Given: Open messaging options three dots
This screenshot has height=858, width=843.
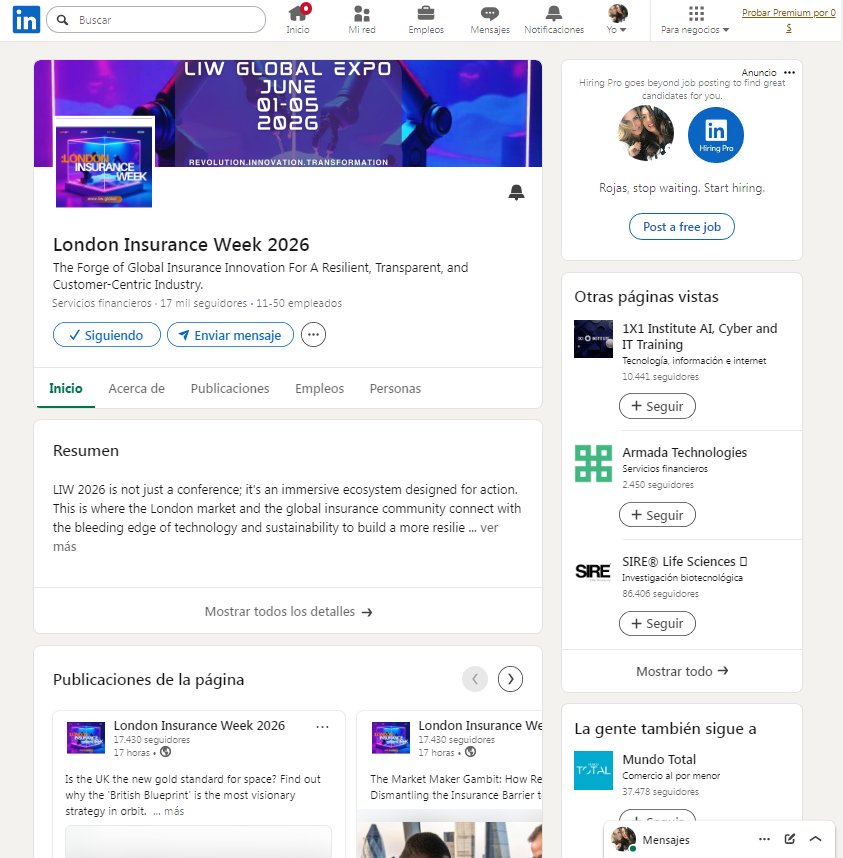Looking at the screenshot, I should [764, 839].
